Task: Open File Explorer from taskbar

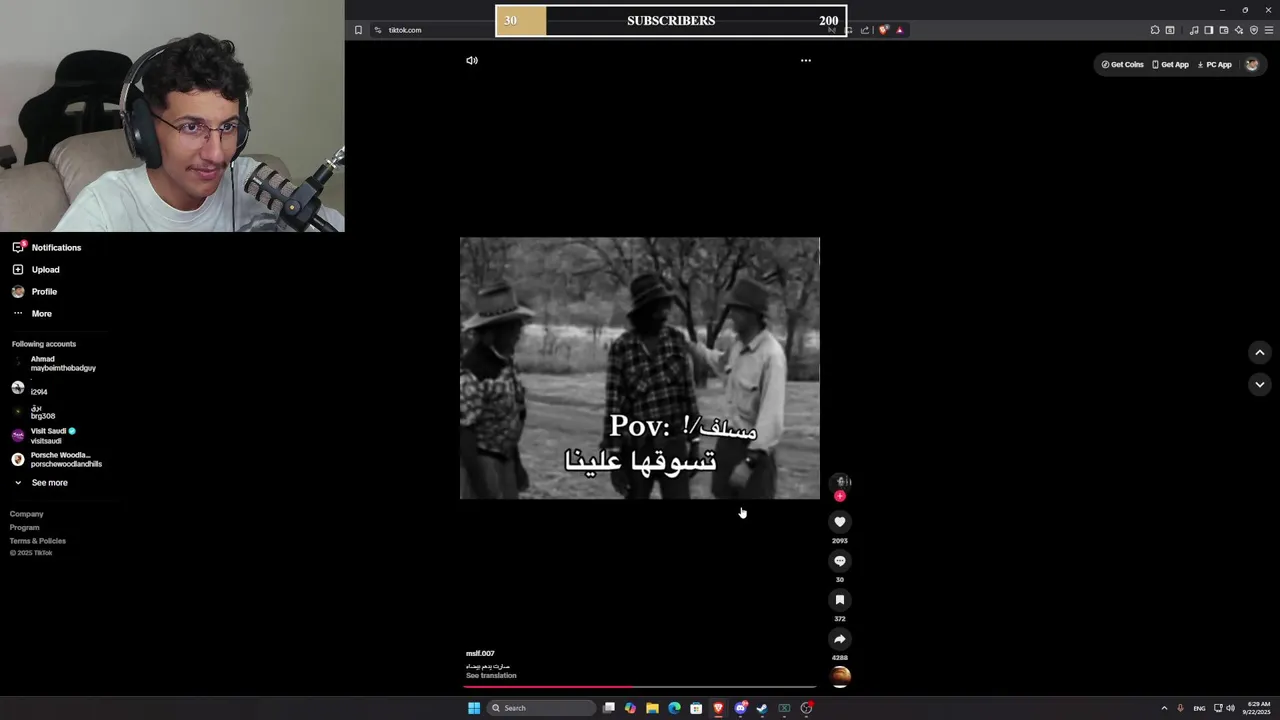Action: [x=652, y=708]
